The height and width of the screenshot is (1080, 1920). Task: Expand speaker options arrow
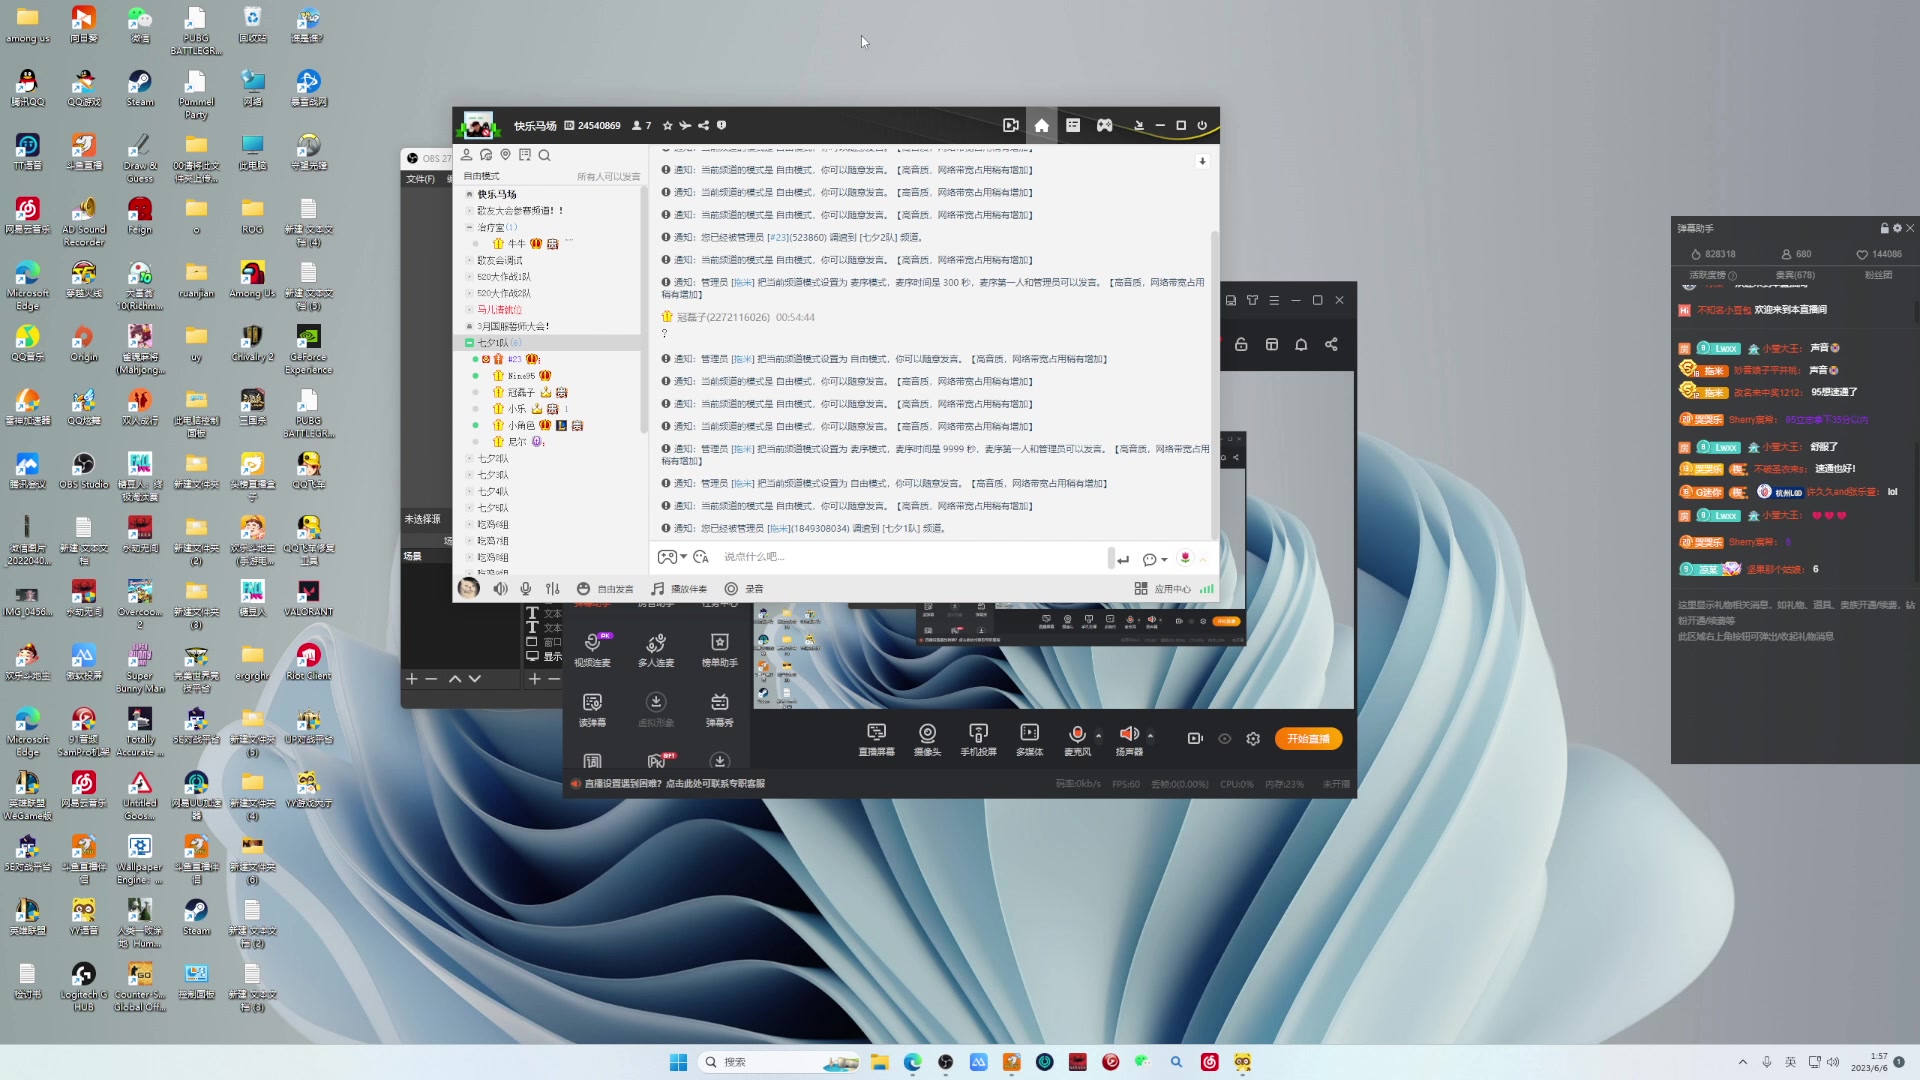1150,736
